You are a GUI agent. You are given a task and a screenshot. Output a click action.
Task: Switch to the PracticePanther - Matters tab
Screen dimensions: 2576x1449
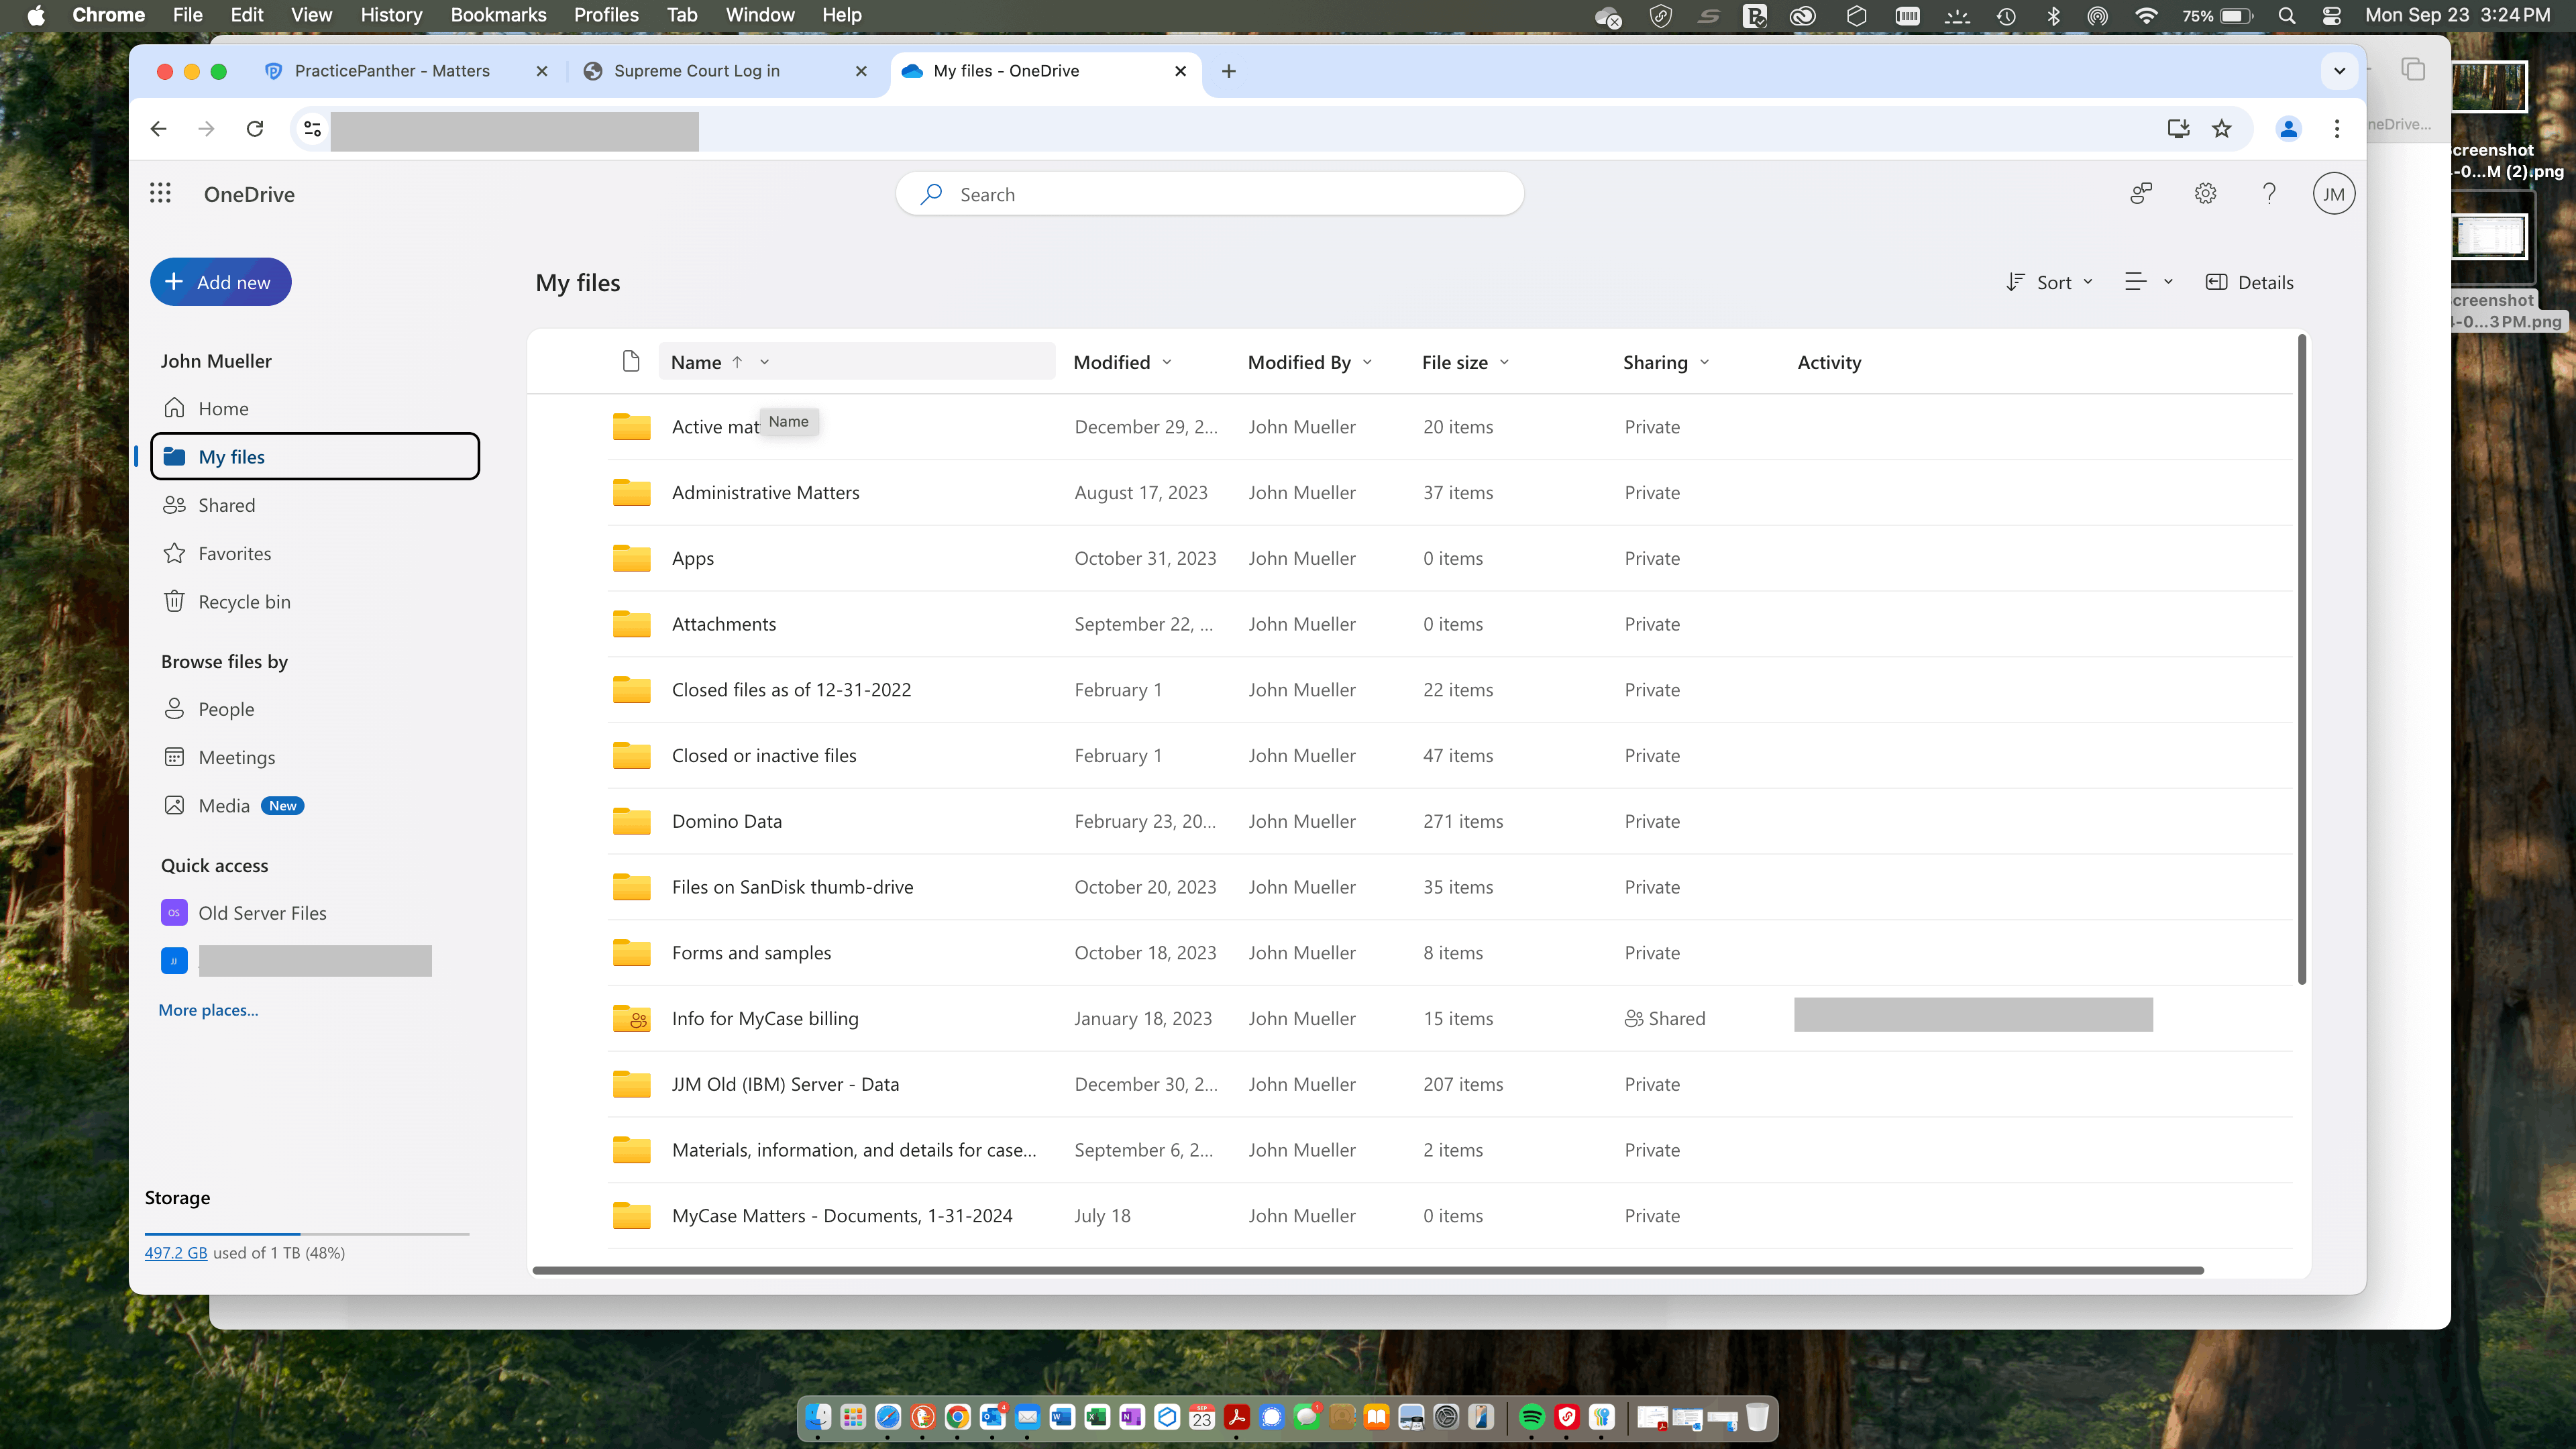pyautogui.click(x=391, y=71)
